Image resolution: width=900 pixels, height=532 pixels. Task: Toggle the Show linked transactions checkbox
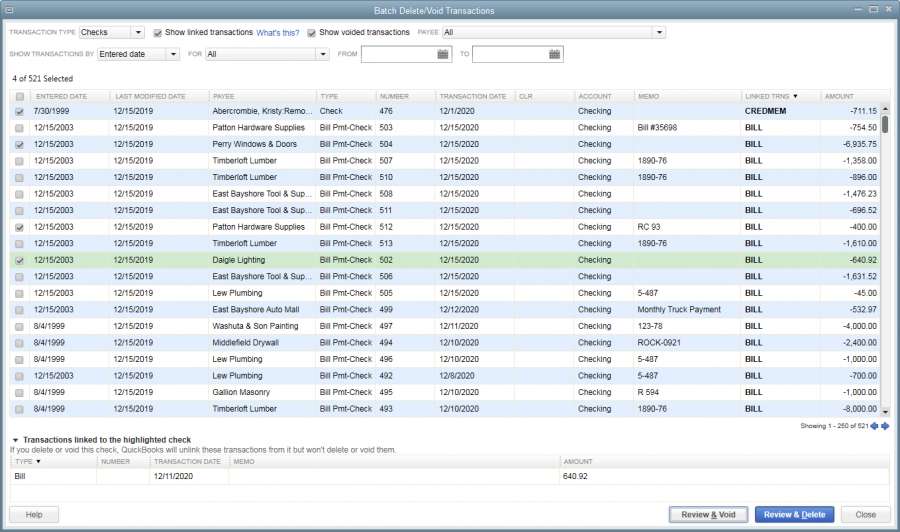[158, 33]
